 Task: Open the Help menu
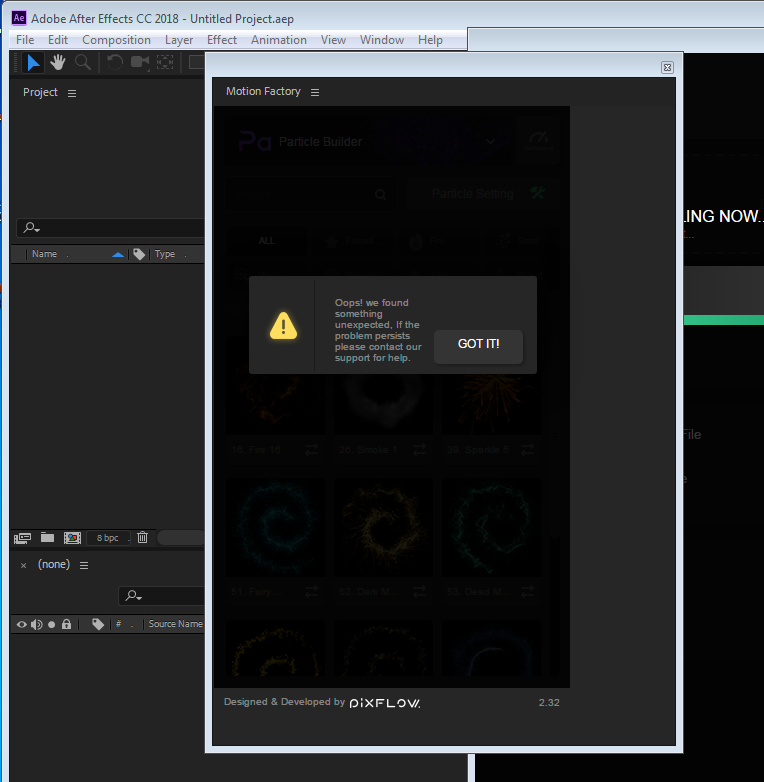[x=430, y=40]
